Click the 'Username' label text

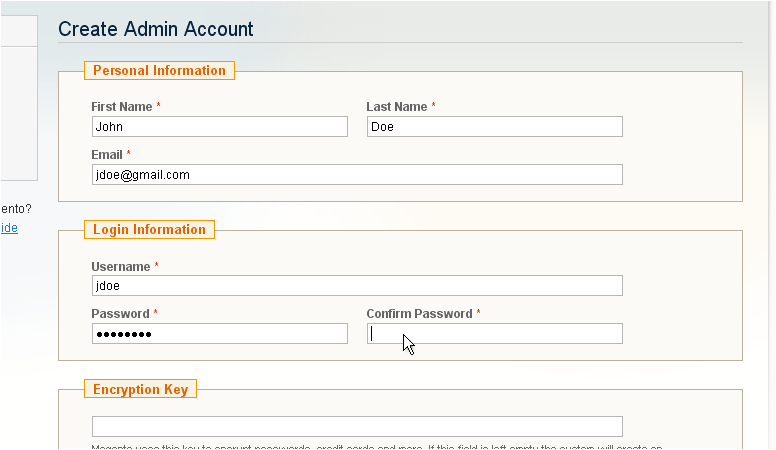120,267
